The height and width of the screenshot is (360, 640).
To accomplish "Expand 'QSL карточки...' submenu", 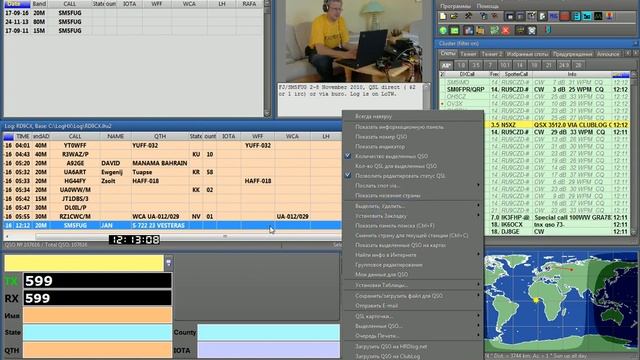I will pos(412,316).
